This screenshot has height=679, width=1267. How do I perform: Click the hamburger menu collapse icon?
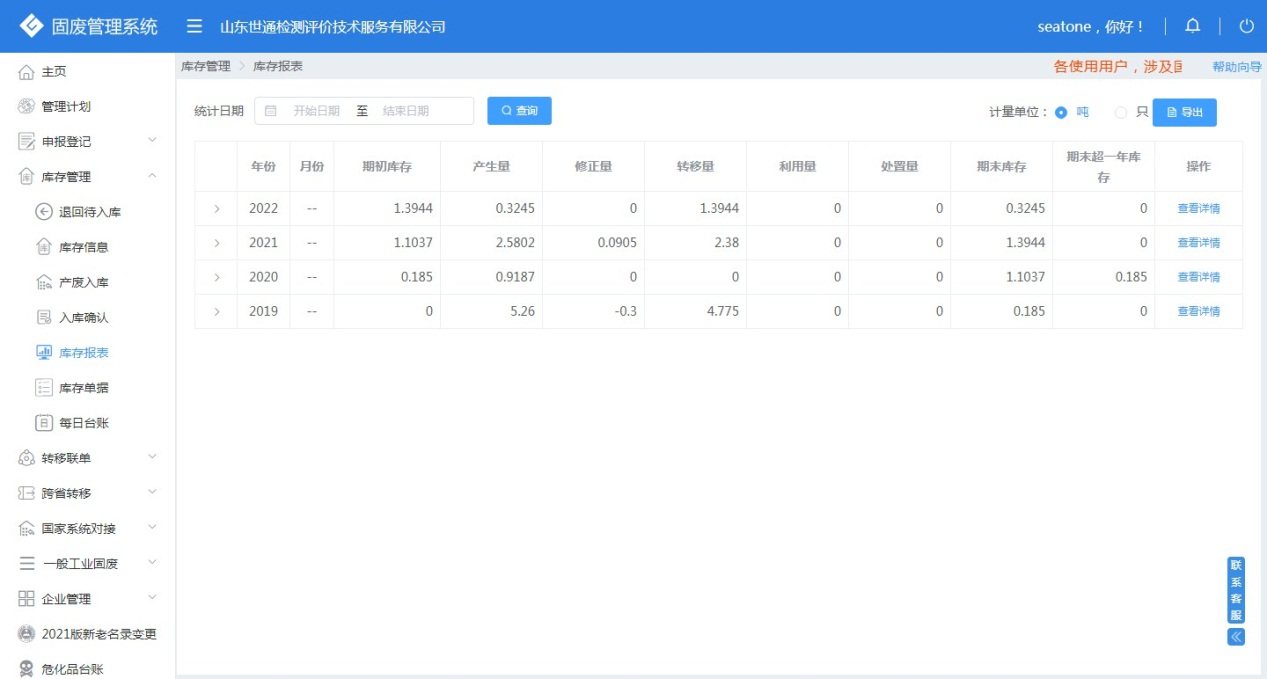[x=195, y=27]
